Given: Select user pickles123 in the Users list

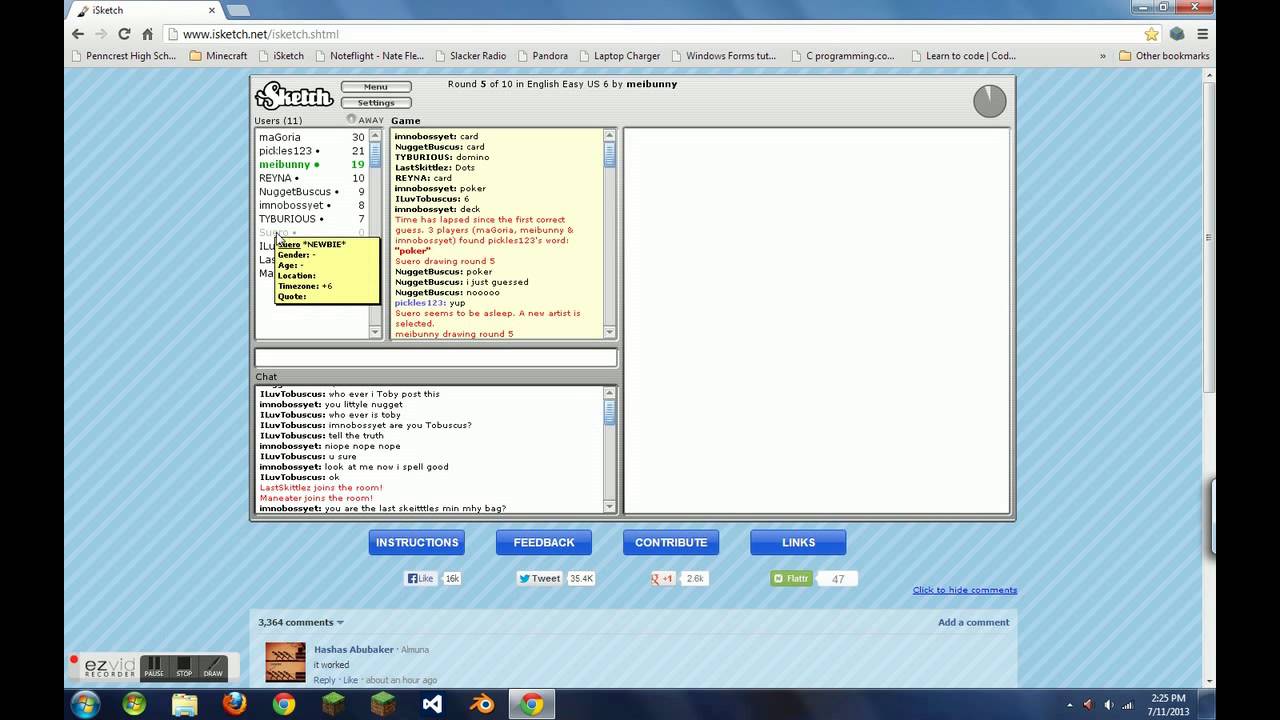Looking at the screenshot, I should 312,151.
